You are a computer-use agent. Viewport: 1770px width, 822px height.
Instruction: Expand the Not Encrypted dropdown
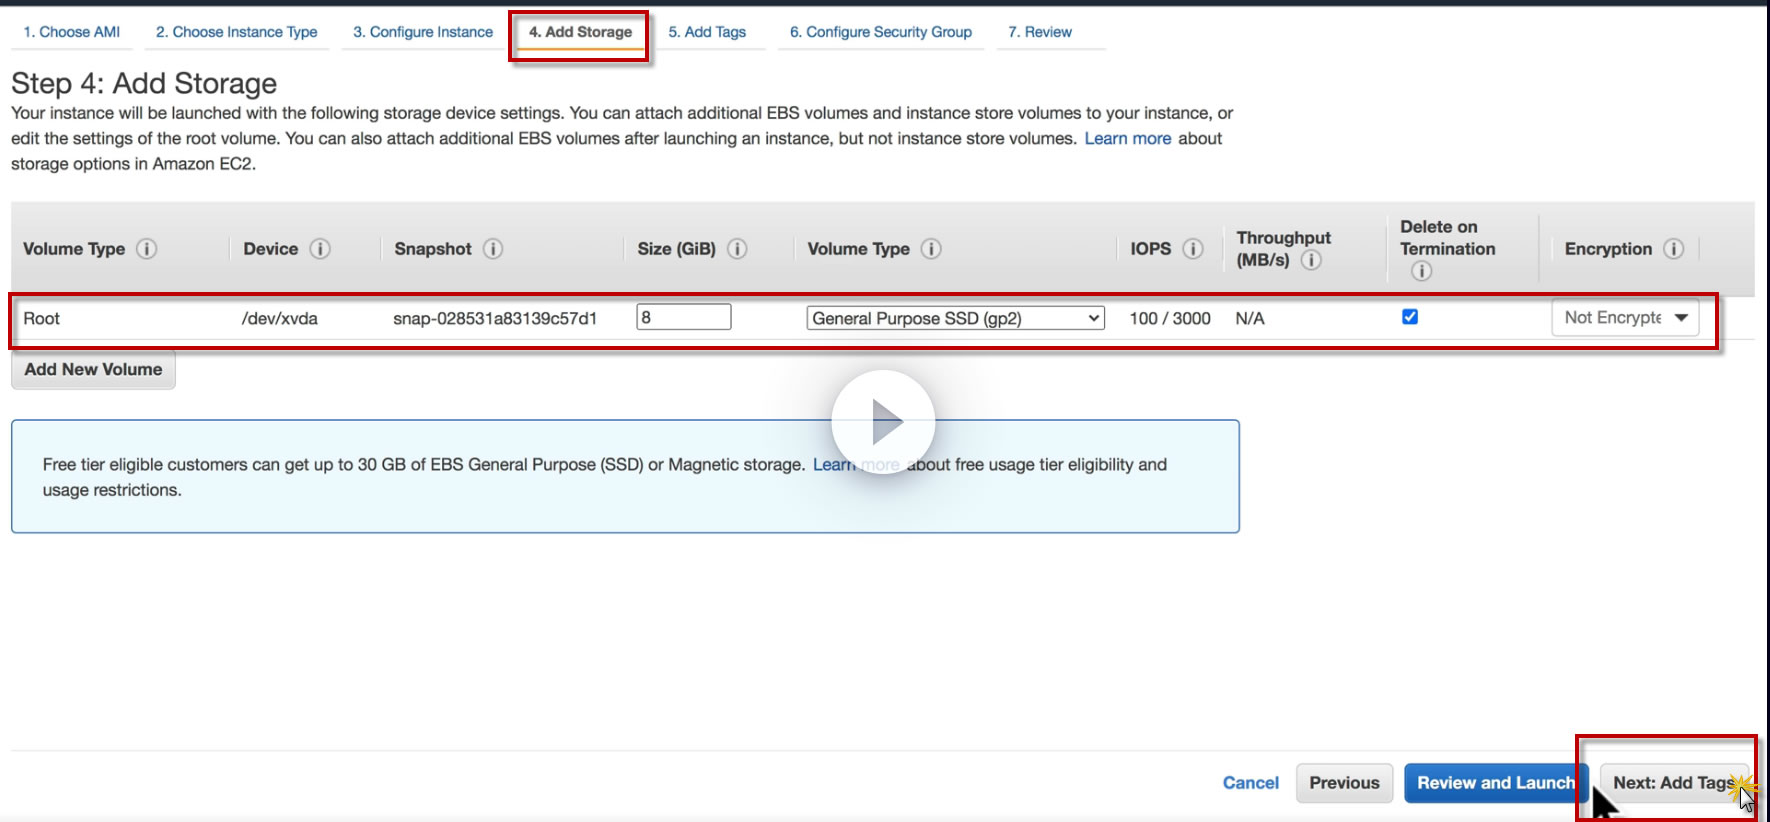[1625, 318]
